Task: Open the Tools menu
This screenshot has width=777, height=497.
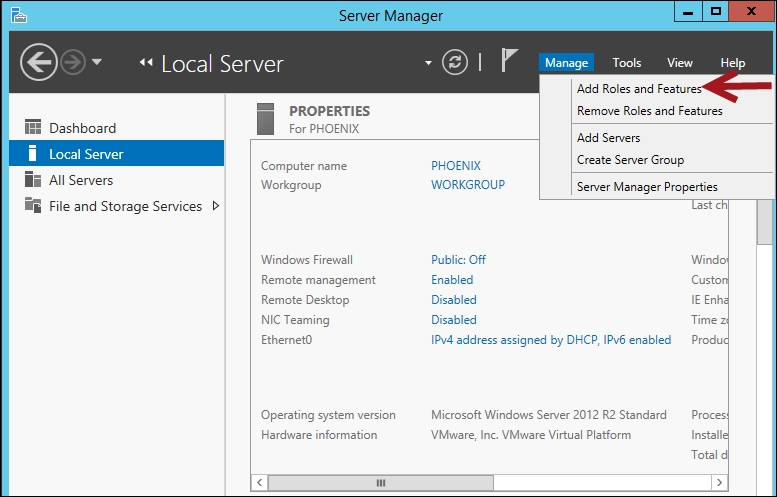Action: [x=627, y=63]
